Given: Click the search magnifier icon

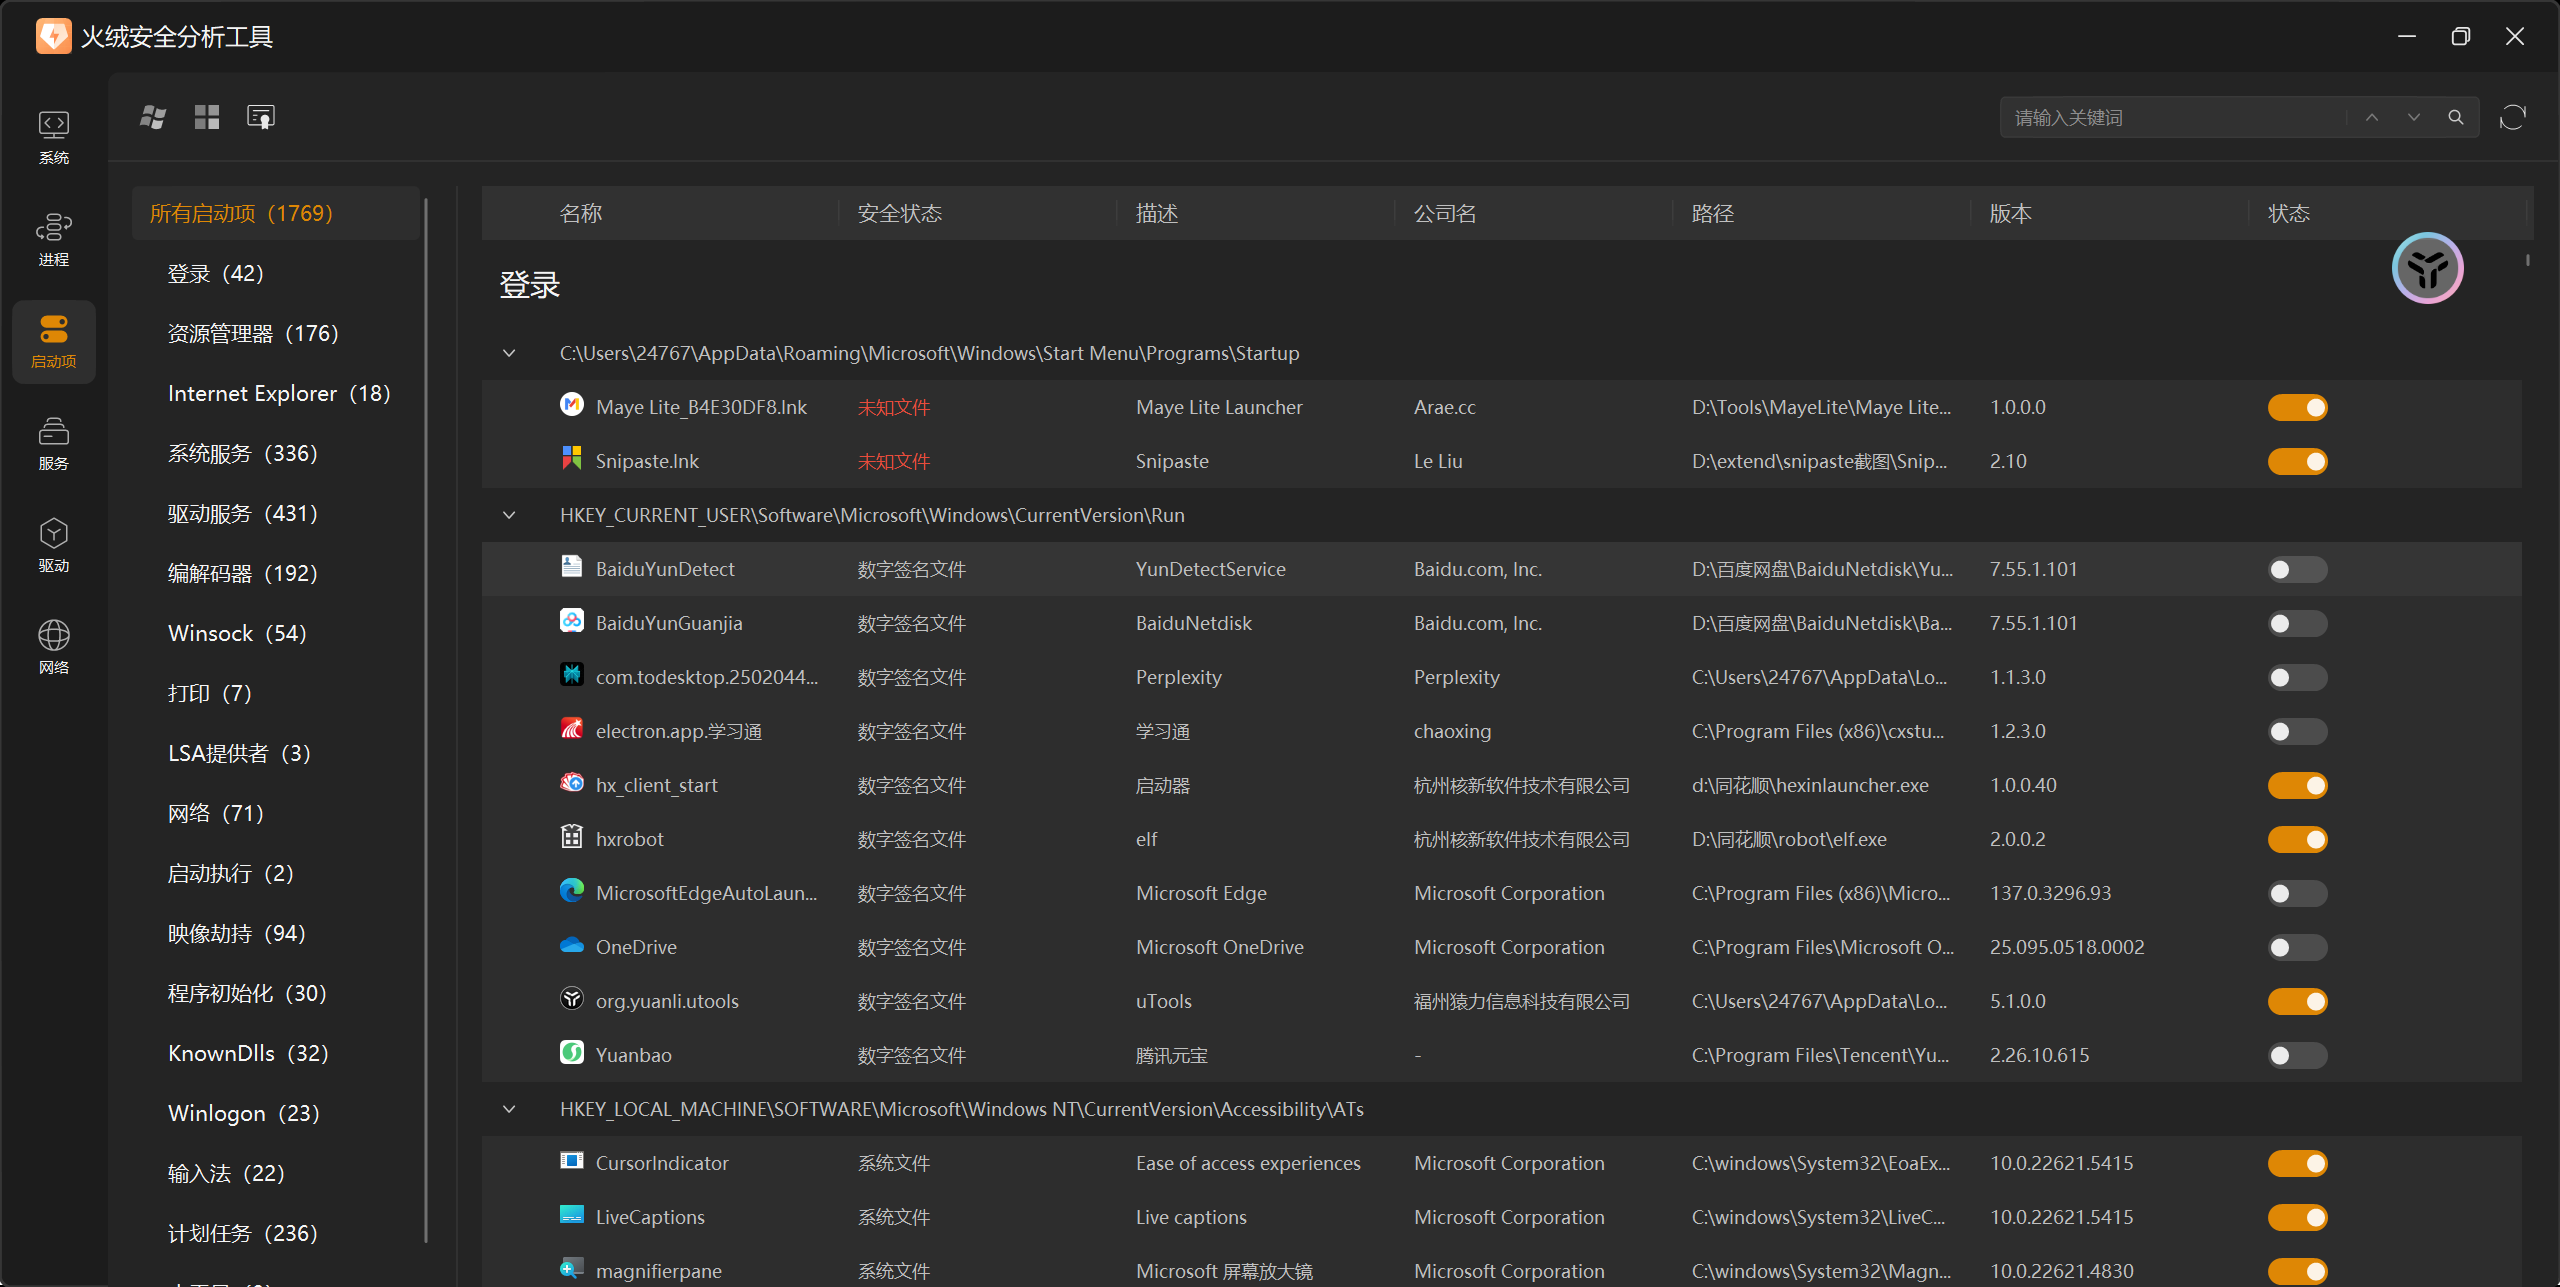Looking at the screenshot, I should [2455, 118].
